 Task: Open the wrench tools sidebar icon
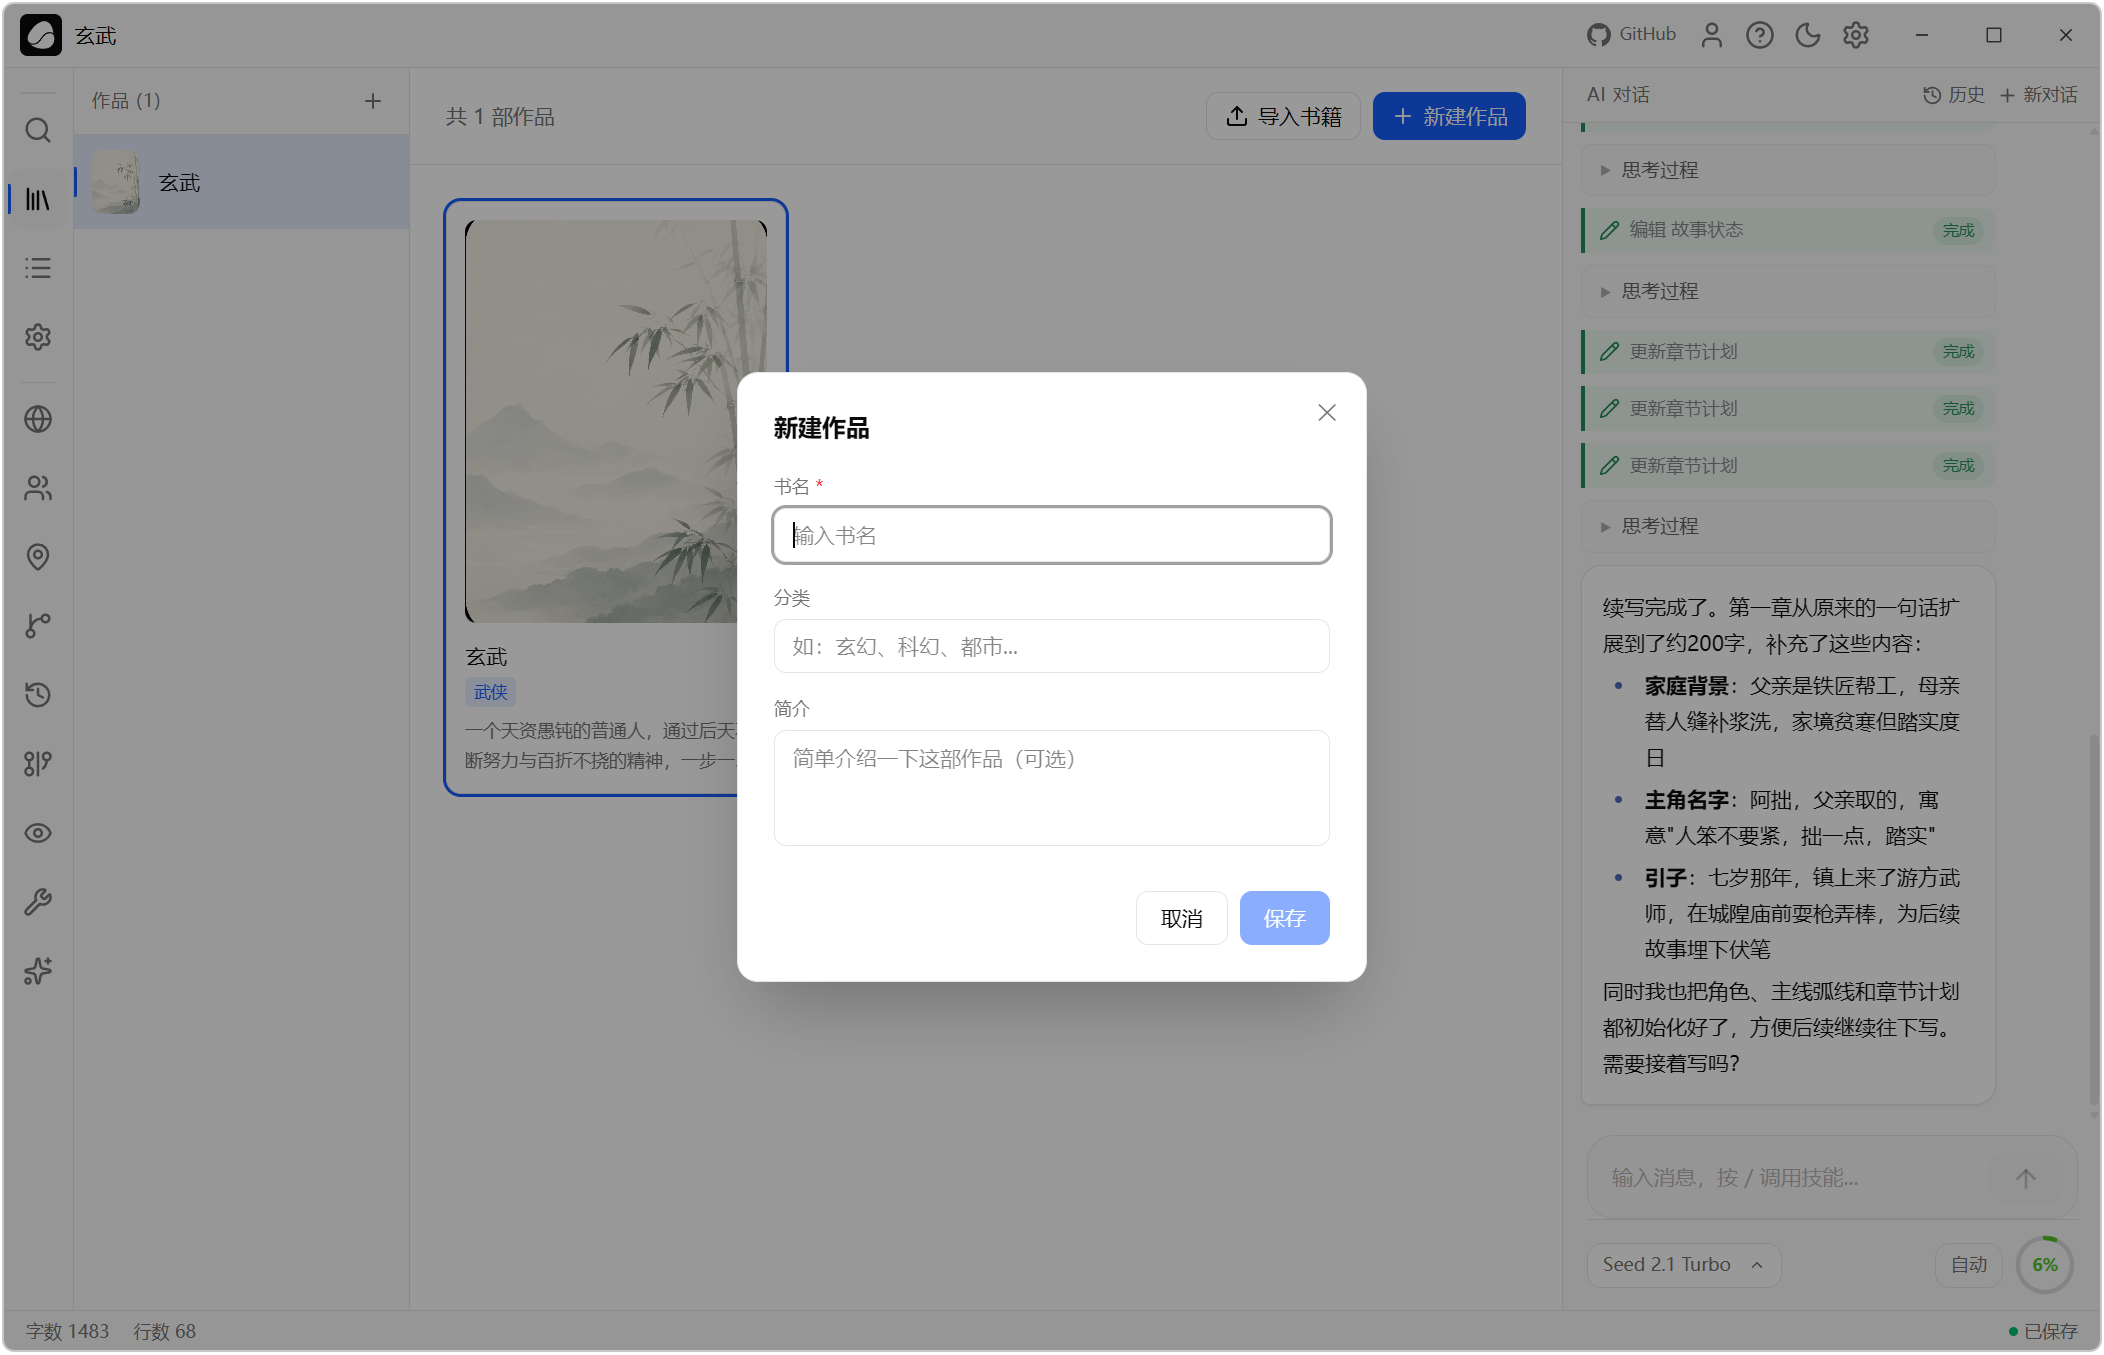(38, 902)
